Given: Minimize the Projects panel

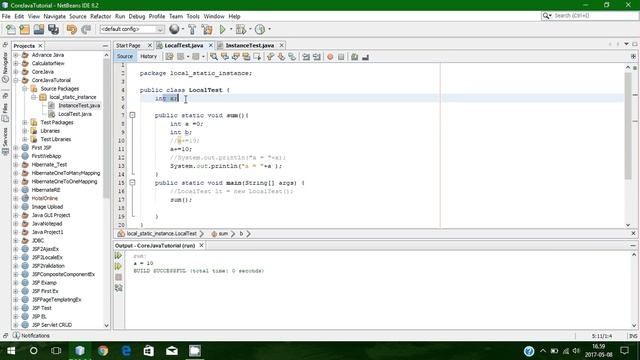Looking at the screenshot, I should click(105, 46).
